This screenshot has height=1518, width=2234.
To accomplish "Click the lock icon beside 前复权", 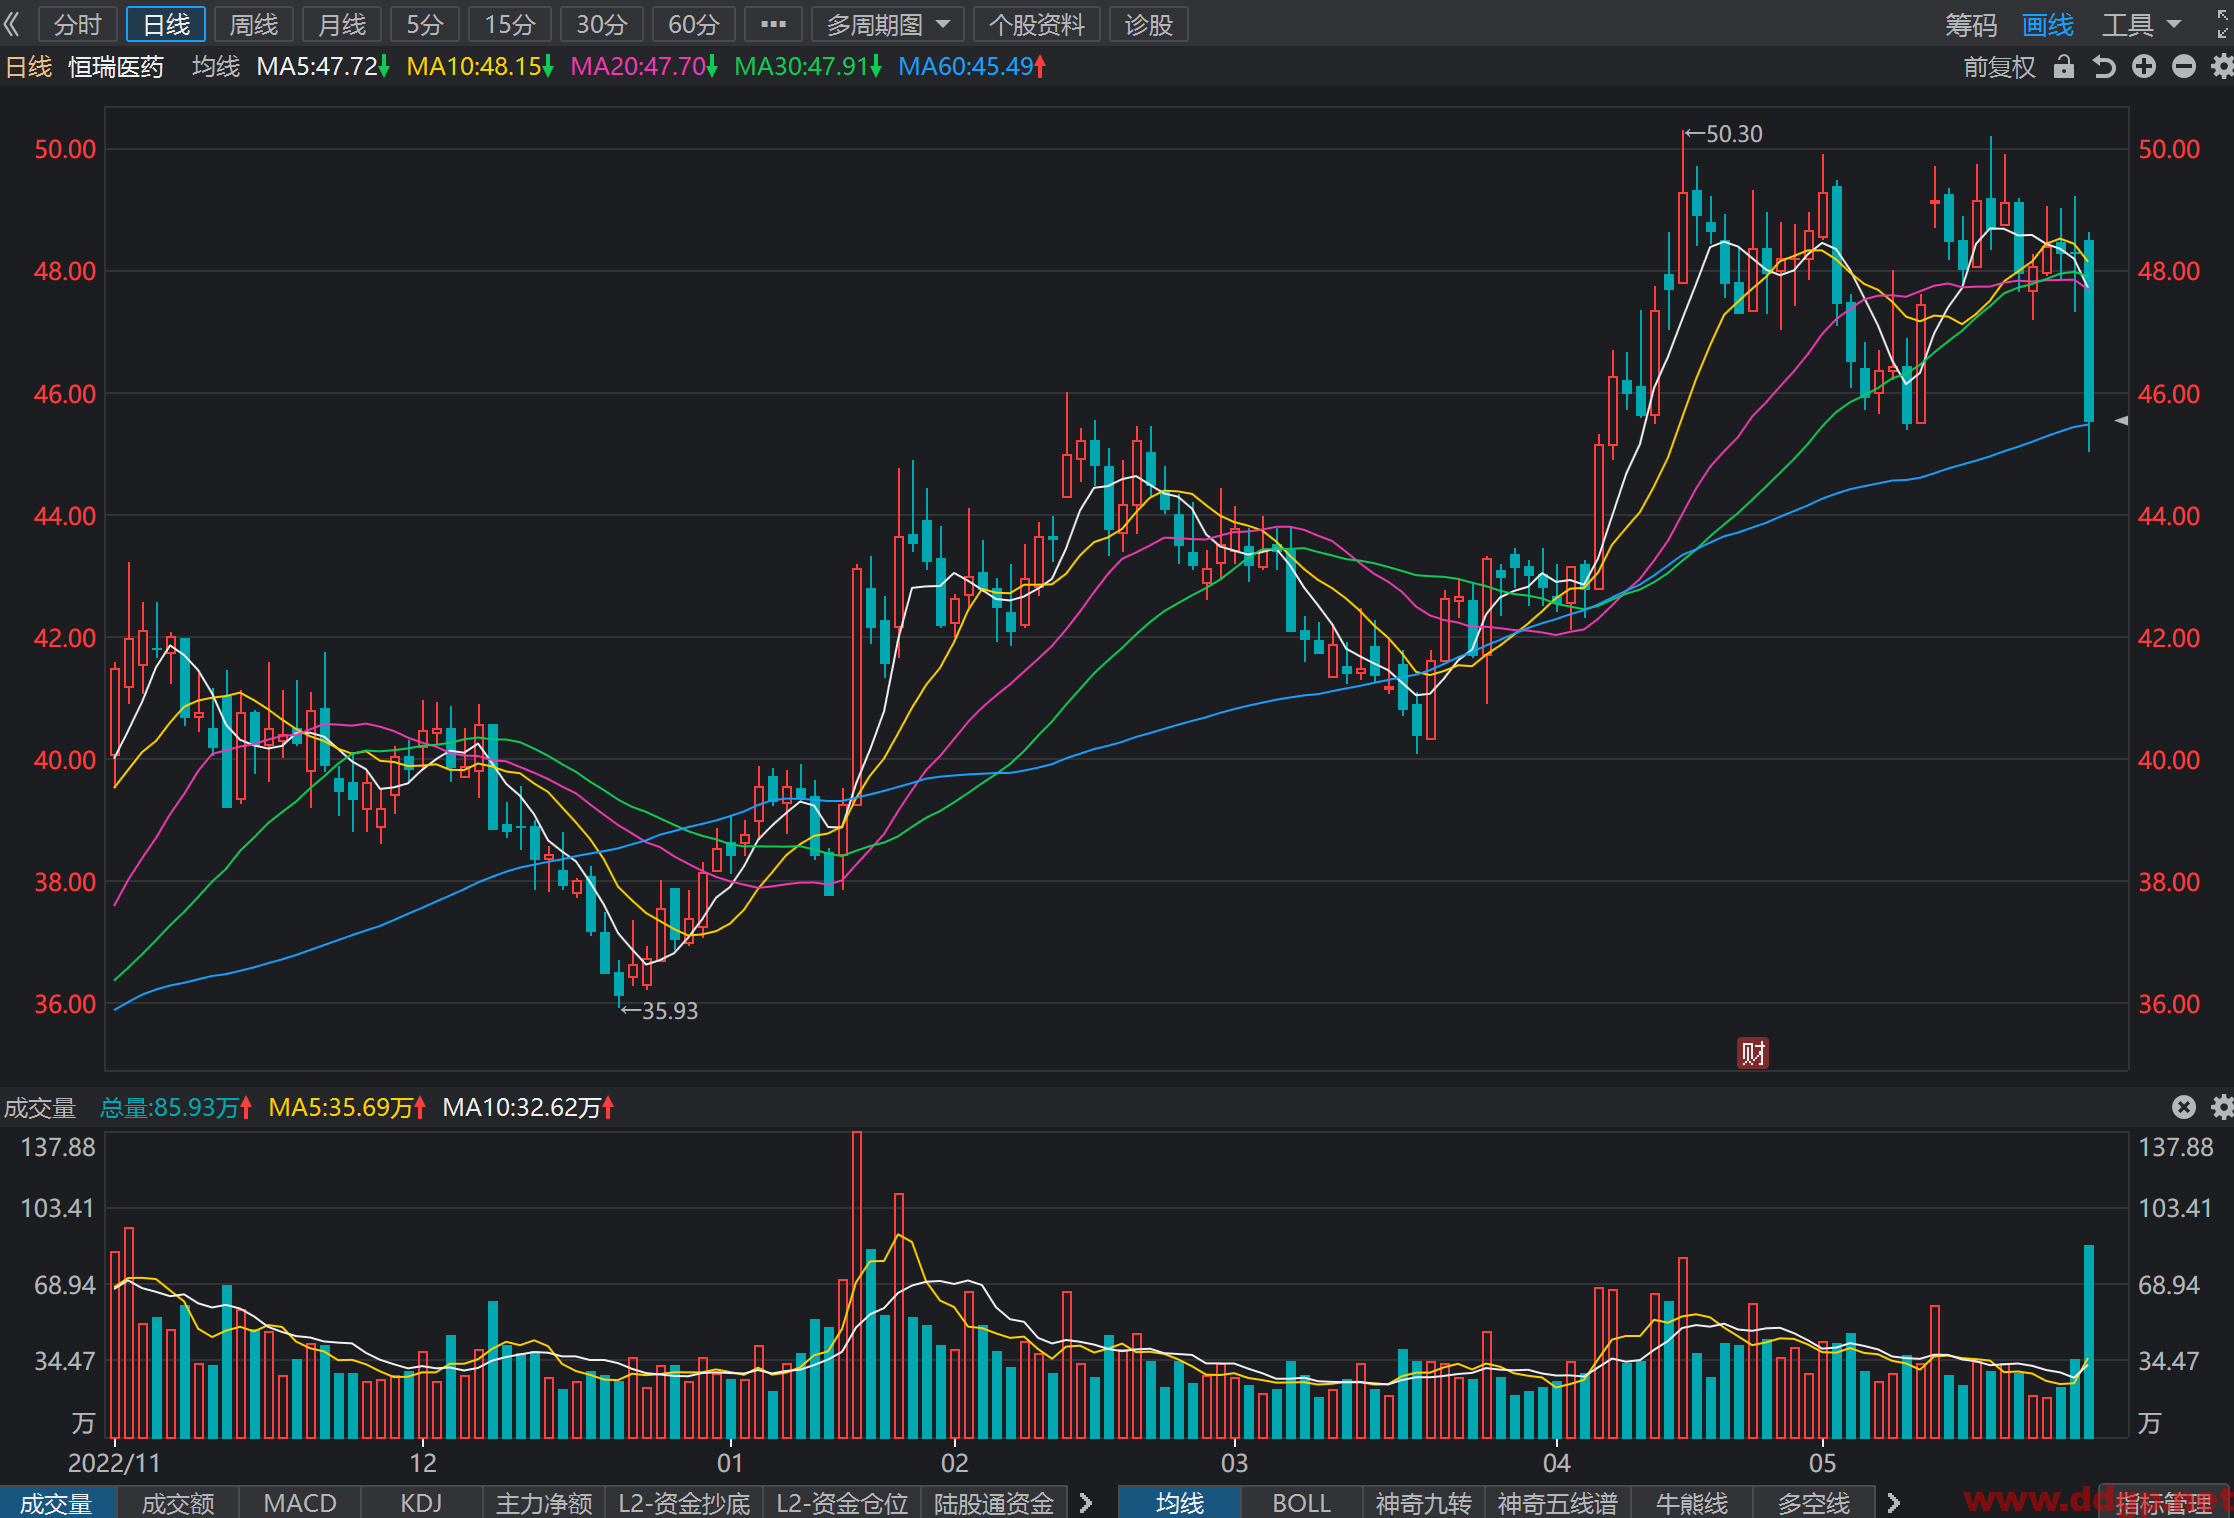I will (2064, 67).
